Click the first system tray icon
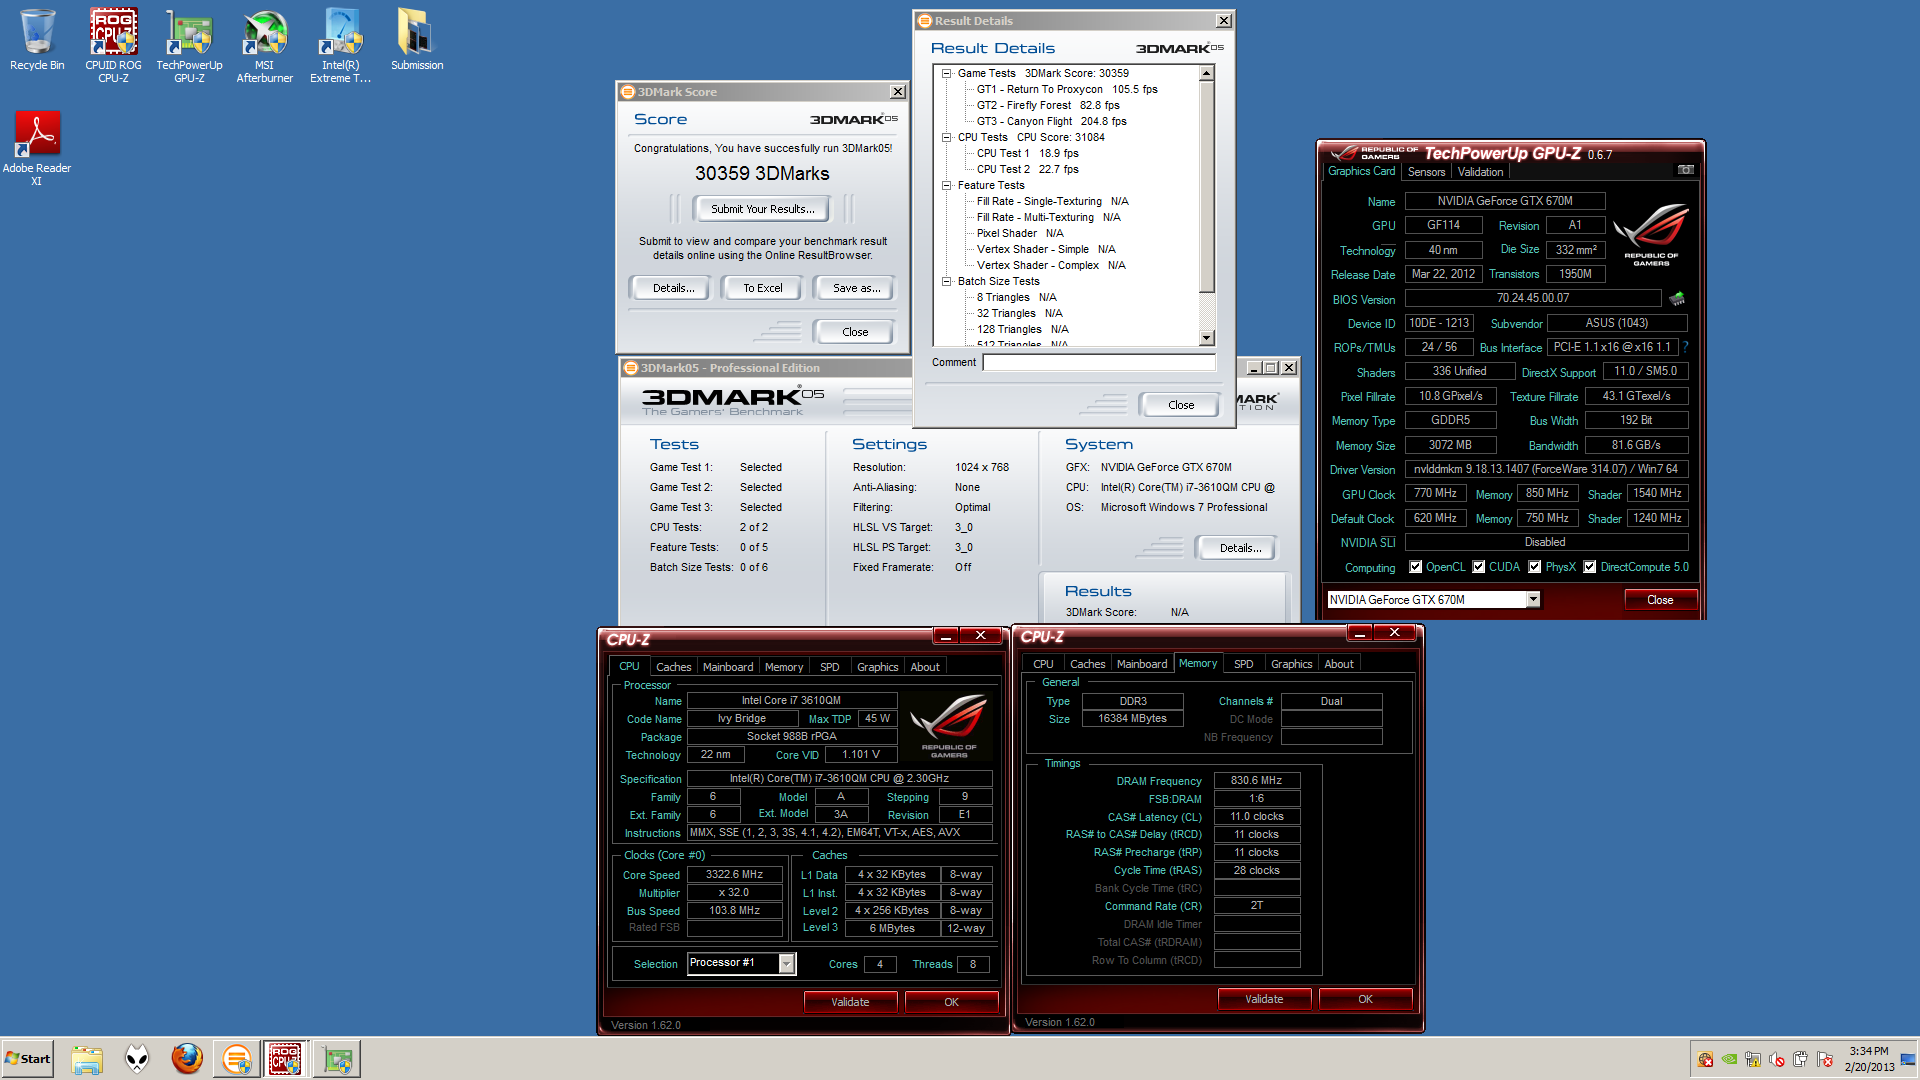Image resolution: width=1920 pixels, height=1080 pixels. click(x=1705, y=1060)
